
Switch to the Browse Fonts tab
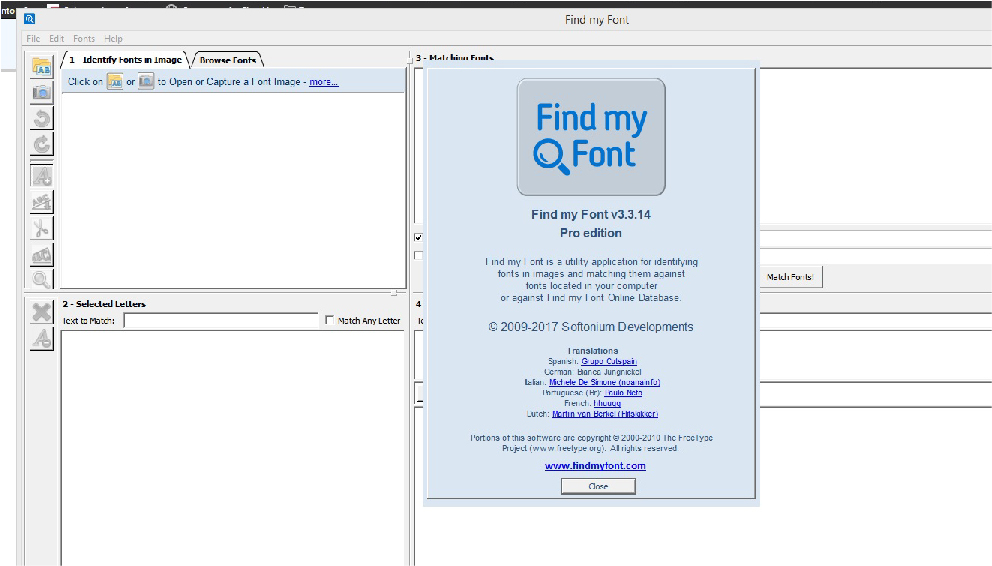(x=228, y=60)
